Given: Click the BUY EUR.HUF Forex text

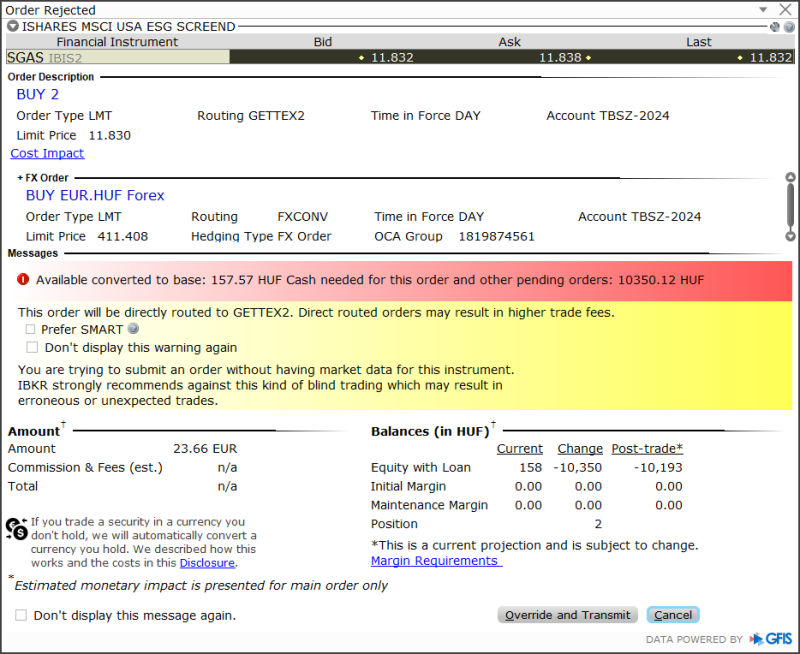Looking at the screenshot, I should (95, 195).
